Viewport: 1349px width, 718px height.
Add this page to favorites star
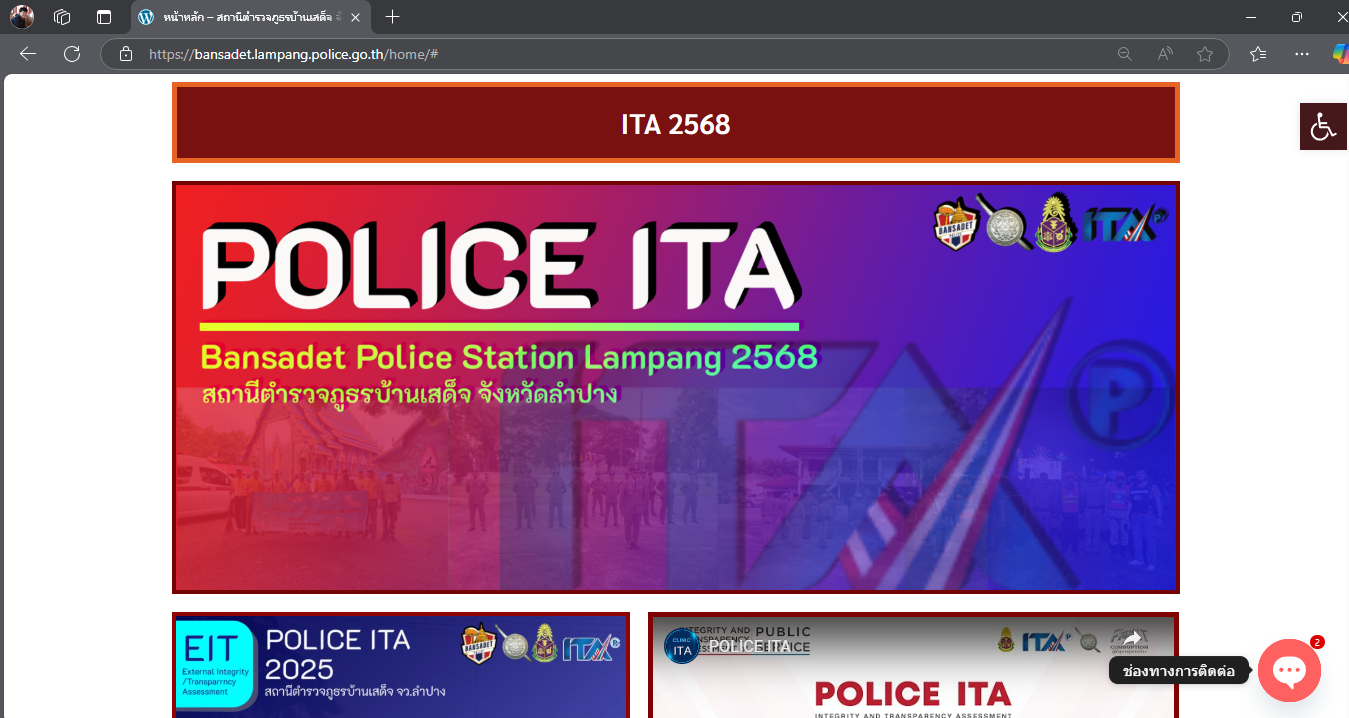pos(1205,54)
